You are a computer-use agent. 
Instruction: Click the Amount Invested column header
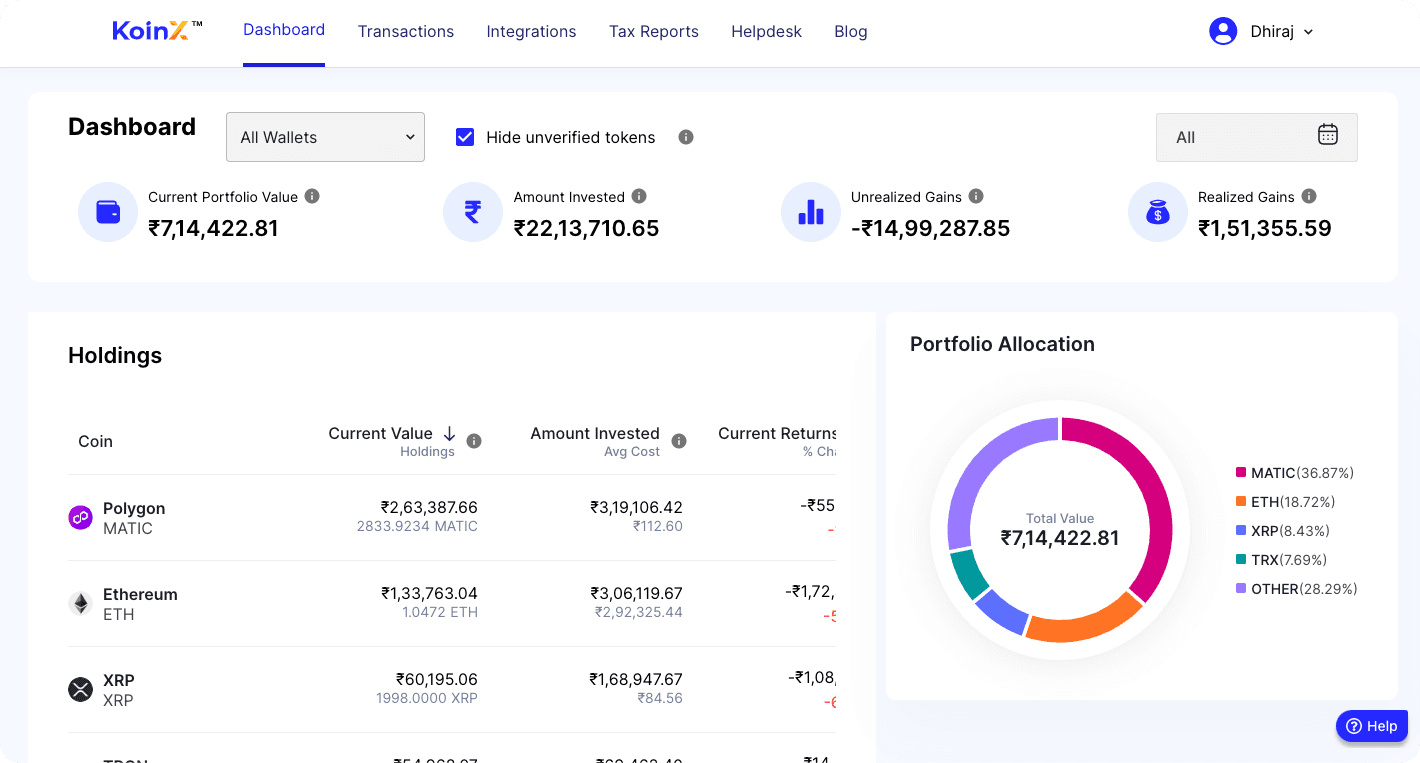click(595, 433)
